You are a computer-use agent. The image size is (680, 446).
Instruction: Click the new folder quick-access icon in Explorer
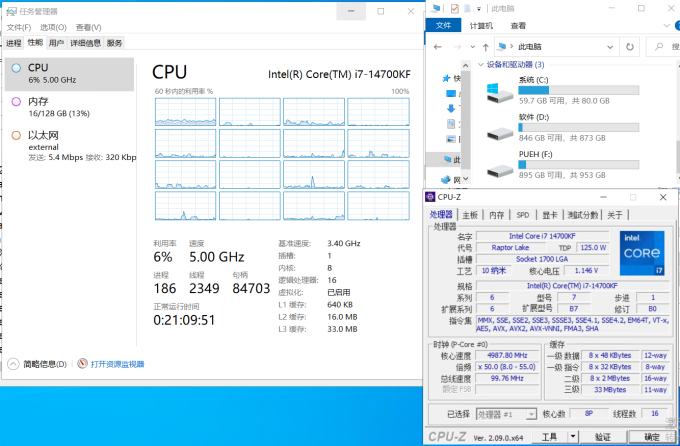468,8
